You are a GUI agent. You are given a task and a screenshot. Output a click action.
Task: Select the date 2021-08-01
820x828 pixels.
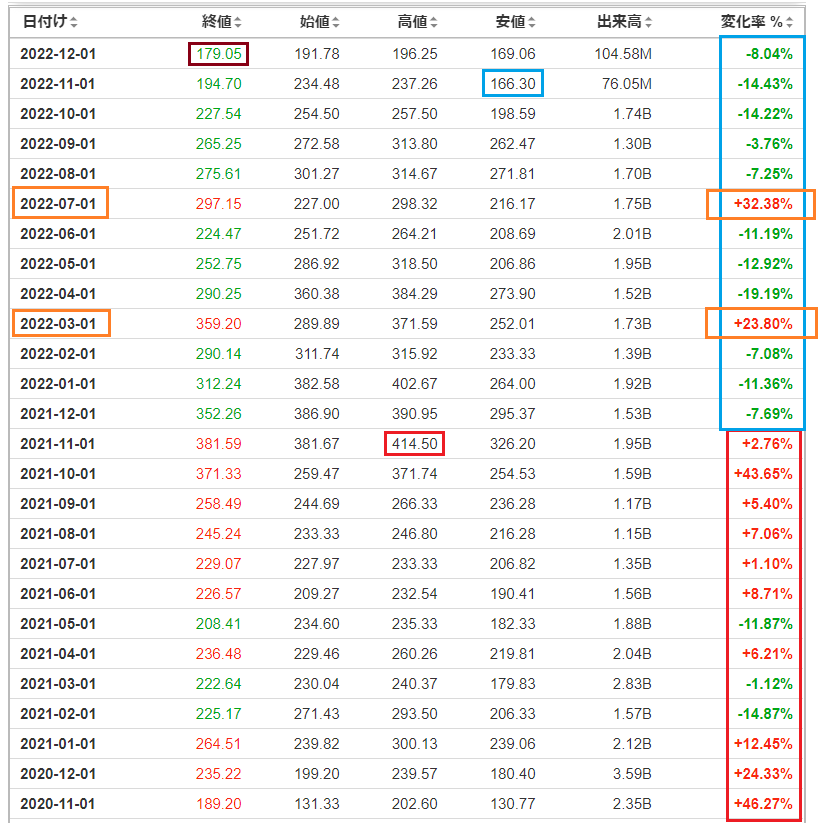point(58,533)
